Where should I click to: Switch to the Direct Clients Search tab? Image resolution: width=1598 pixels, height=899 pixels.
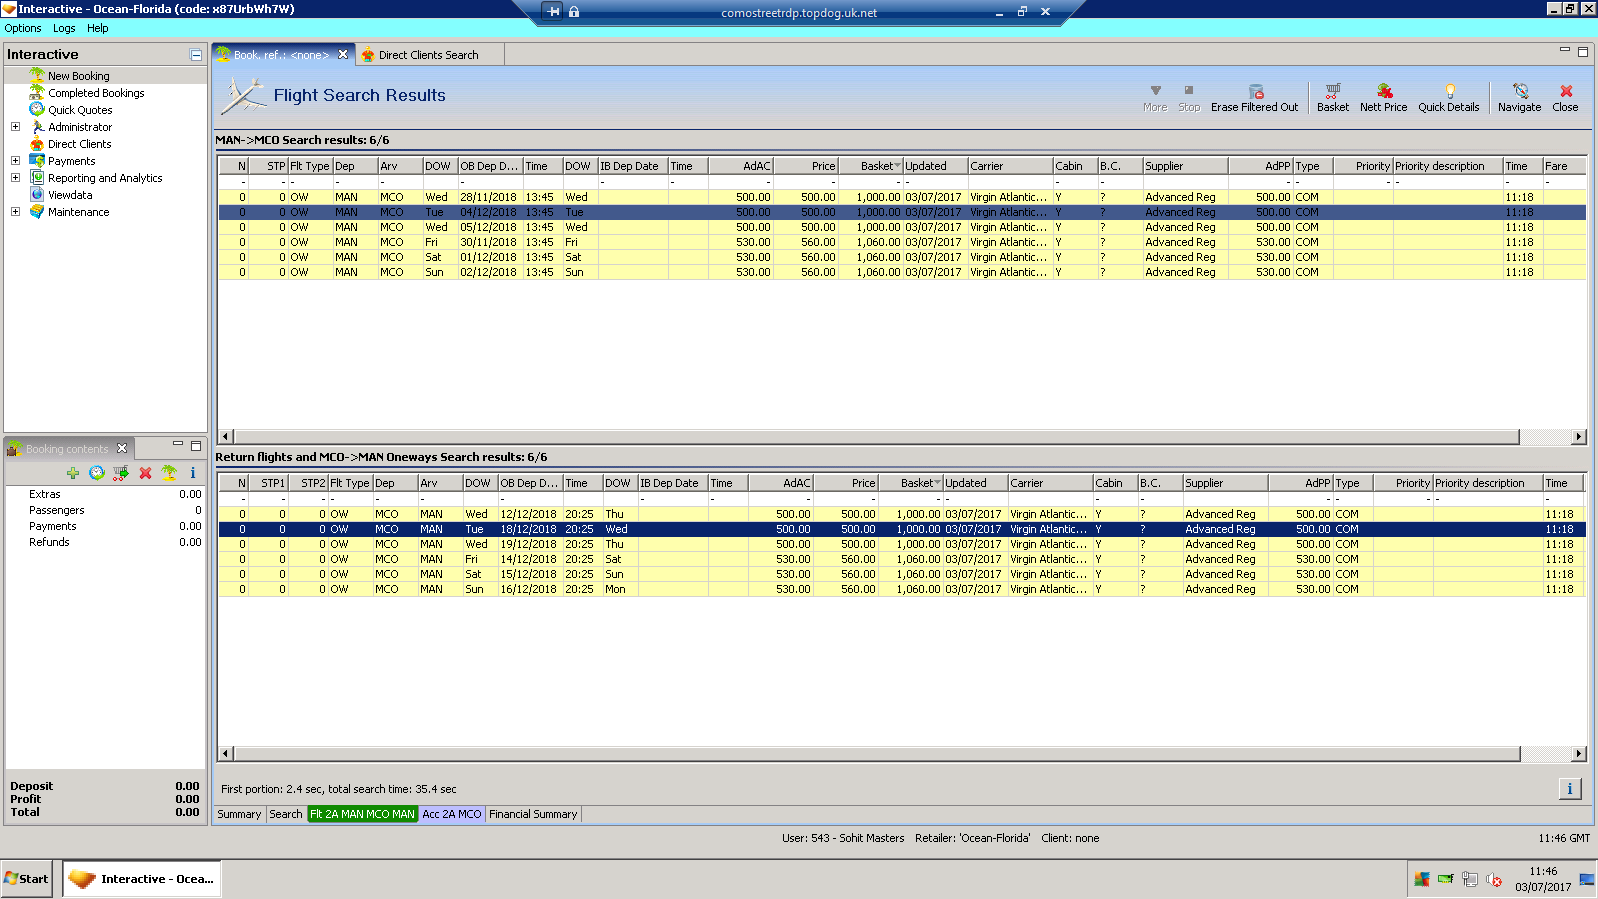[x=428, y=55]
